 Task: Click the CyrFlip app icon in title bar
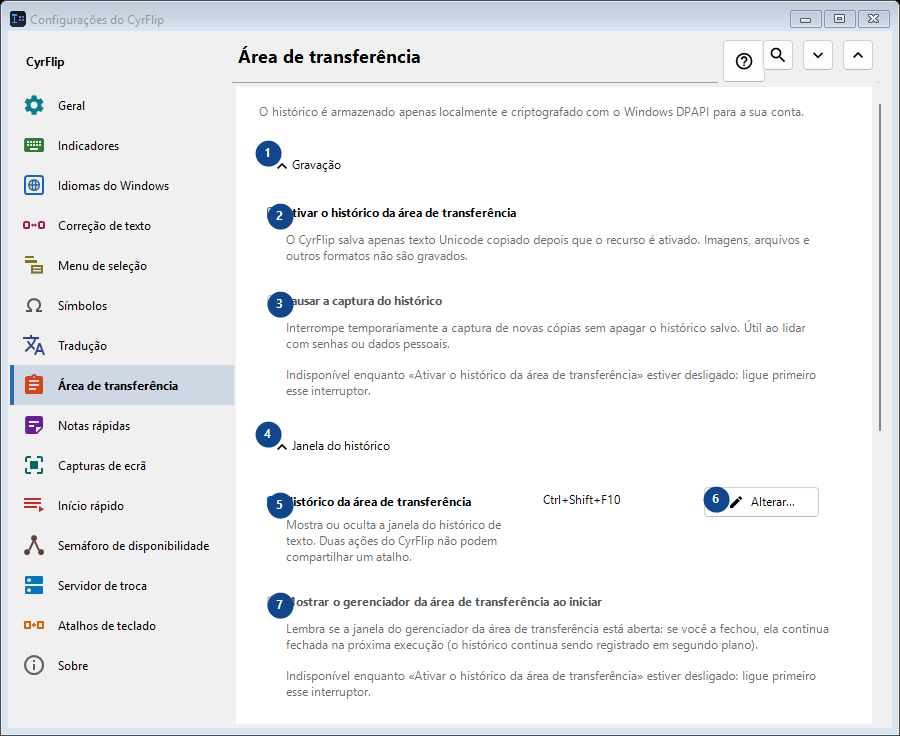pos(18,19)
